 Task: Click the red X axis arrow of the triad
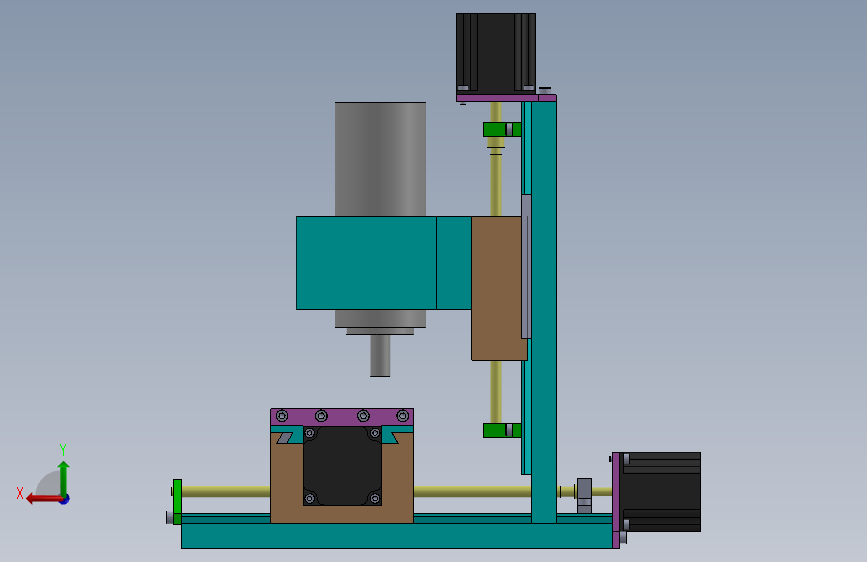43,499
